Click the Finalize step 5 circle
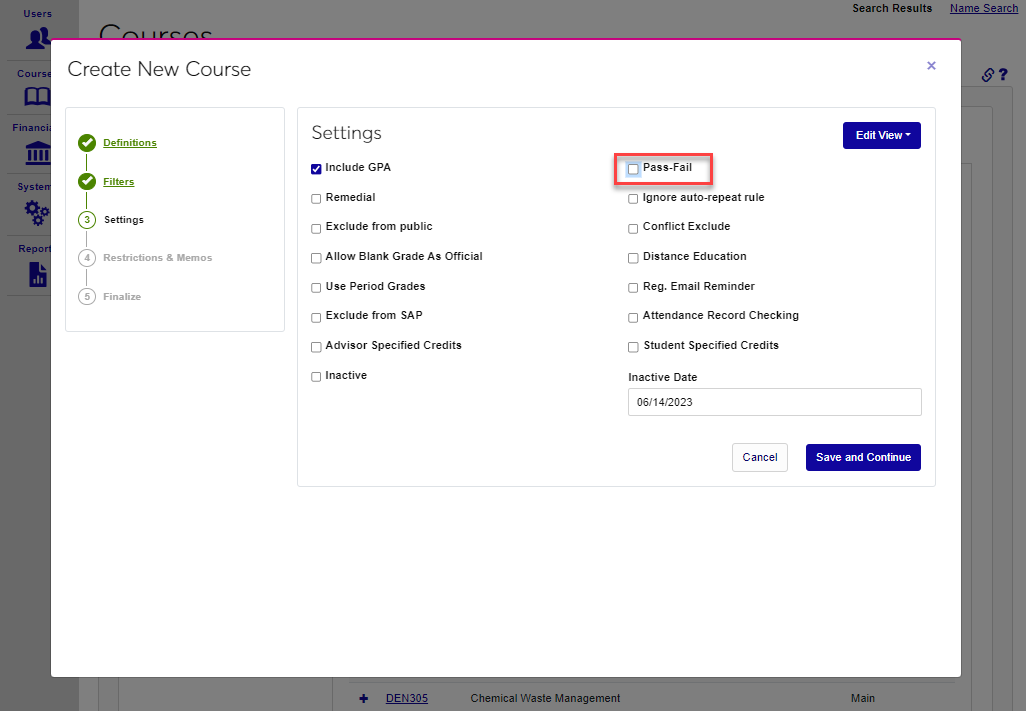1026x711 pixels. [x=87, y=296]
